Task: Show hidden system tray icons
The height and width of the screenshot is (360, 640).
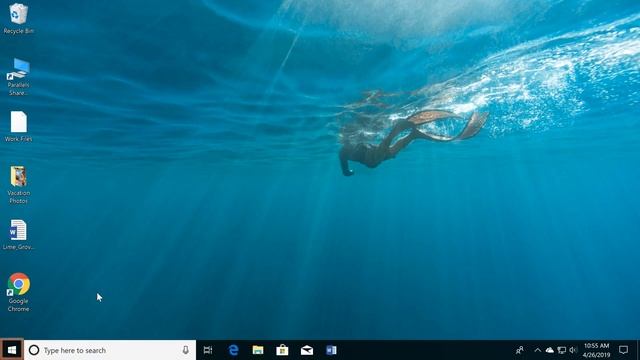Action: click(538, 350)
